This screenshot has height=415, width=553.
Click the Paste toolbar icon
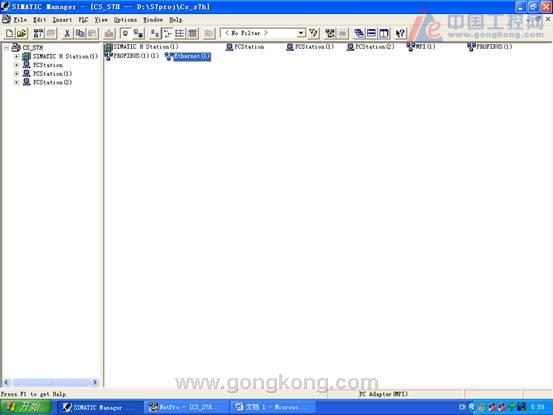(93, 33)
